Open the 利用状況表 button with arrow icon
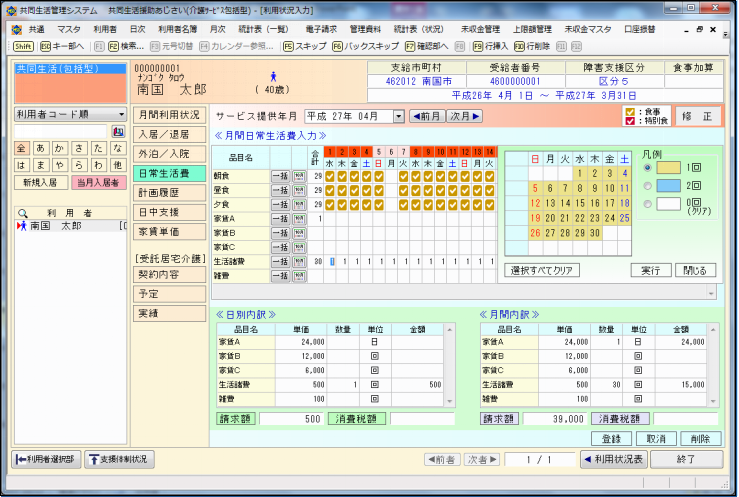Viewport: 739px width, 497px height. point(615,459)
